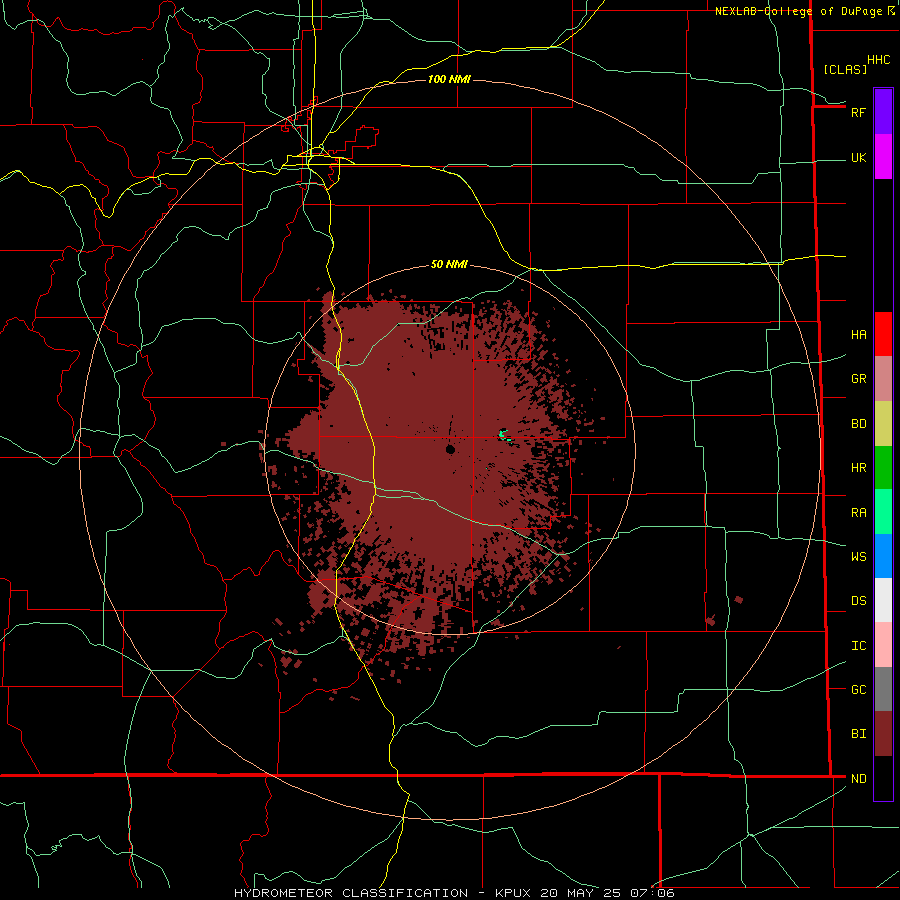The width and height of the screenshot is (900, 900).
Task: Click the HHC product label
Action: pyautogui.click(x=878, y=60)
